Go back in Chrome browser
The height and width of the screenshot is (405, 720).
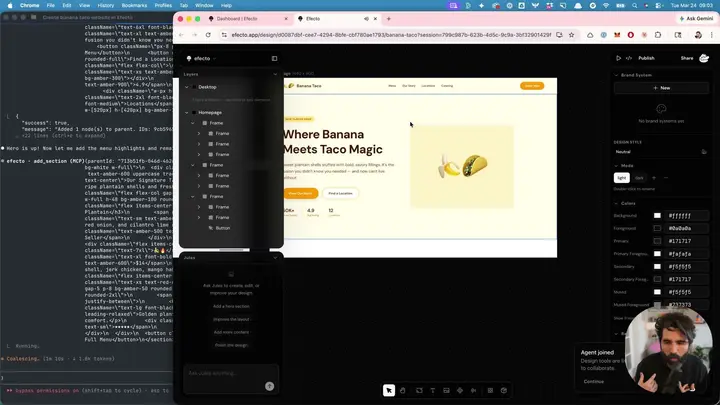pyautogui.click(x=181, y=35)
